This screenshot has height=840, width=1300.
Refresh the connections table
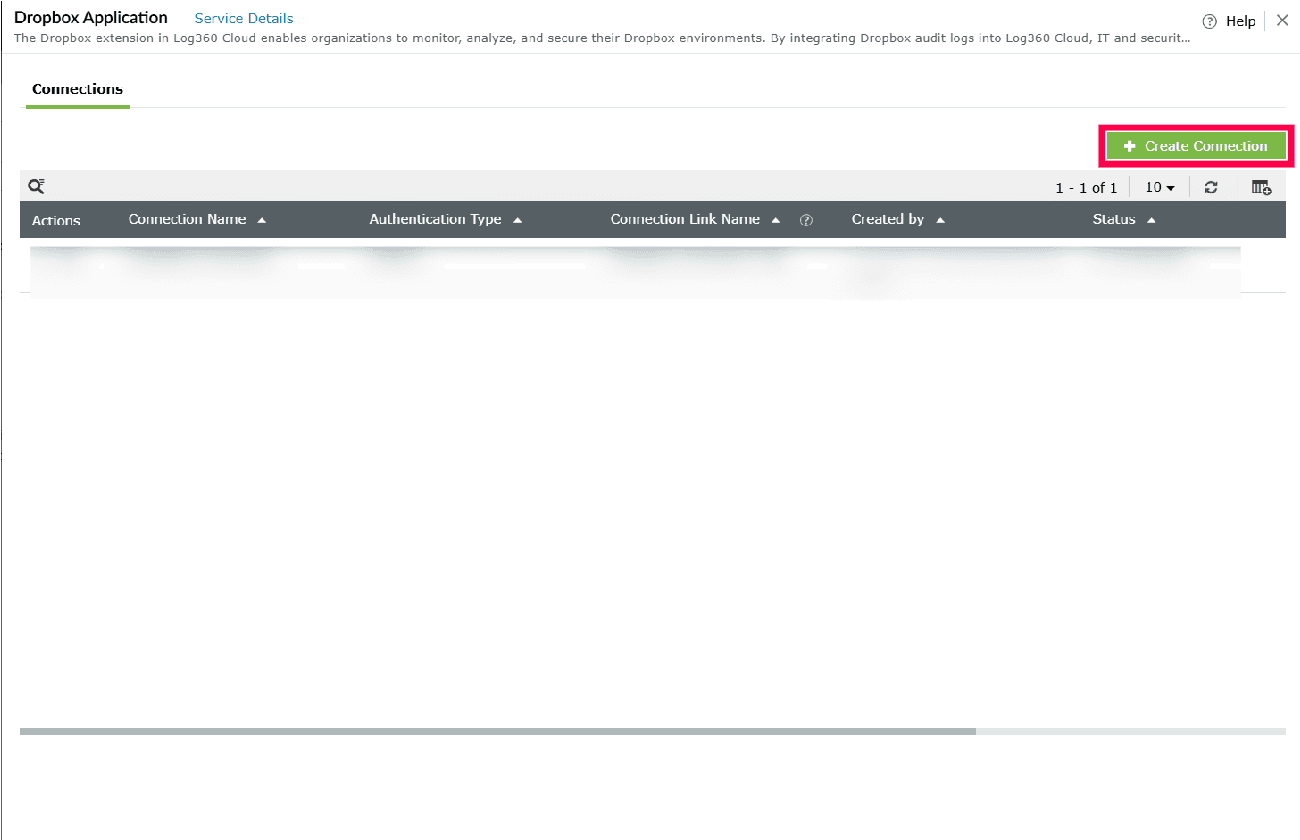[1211, 187]
